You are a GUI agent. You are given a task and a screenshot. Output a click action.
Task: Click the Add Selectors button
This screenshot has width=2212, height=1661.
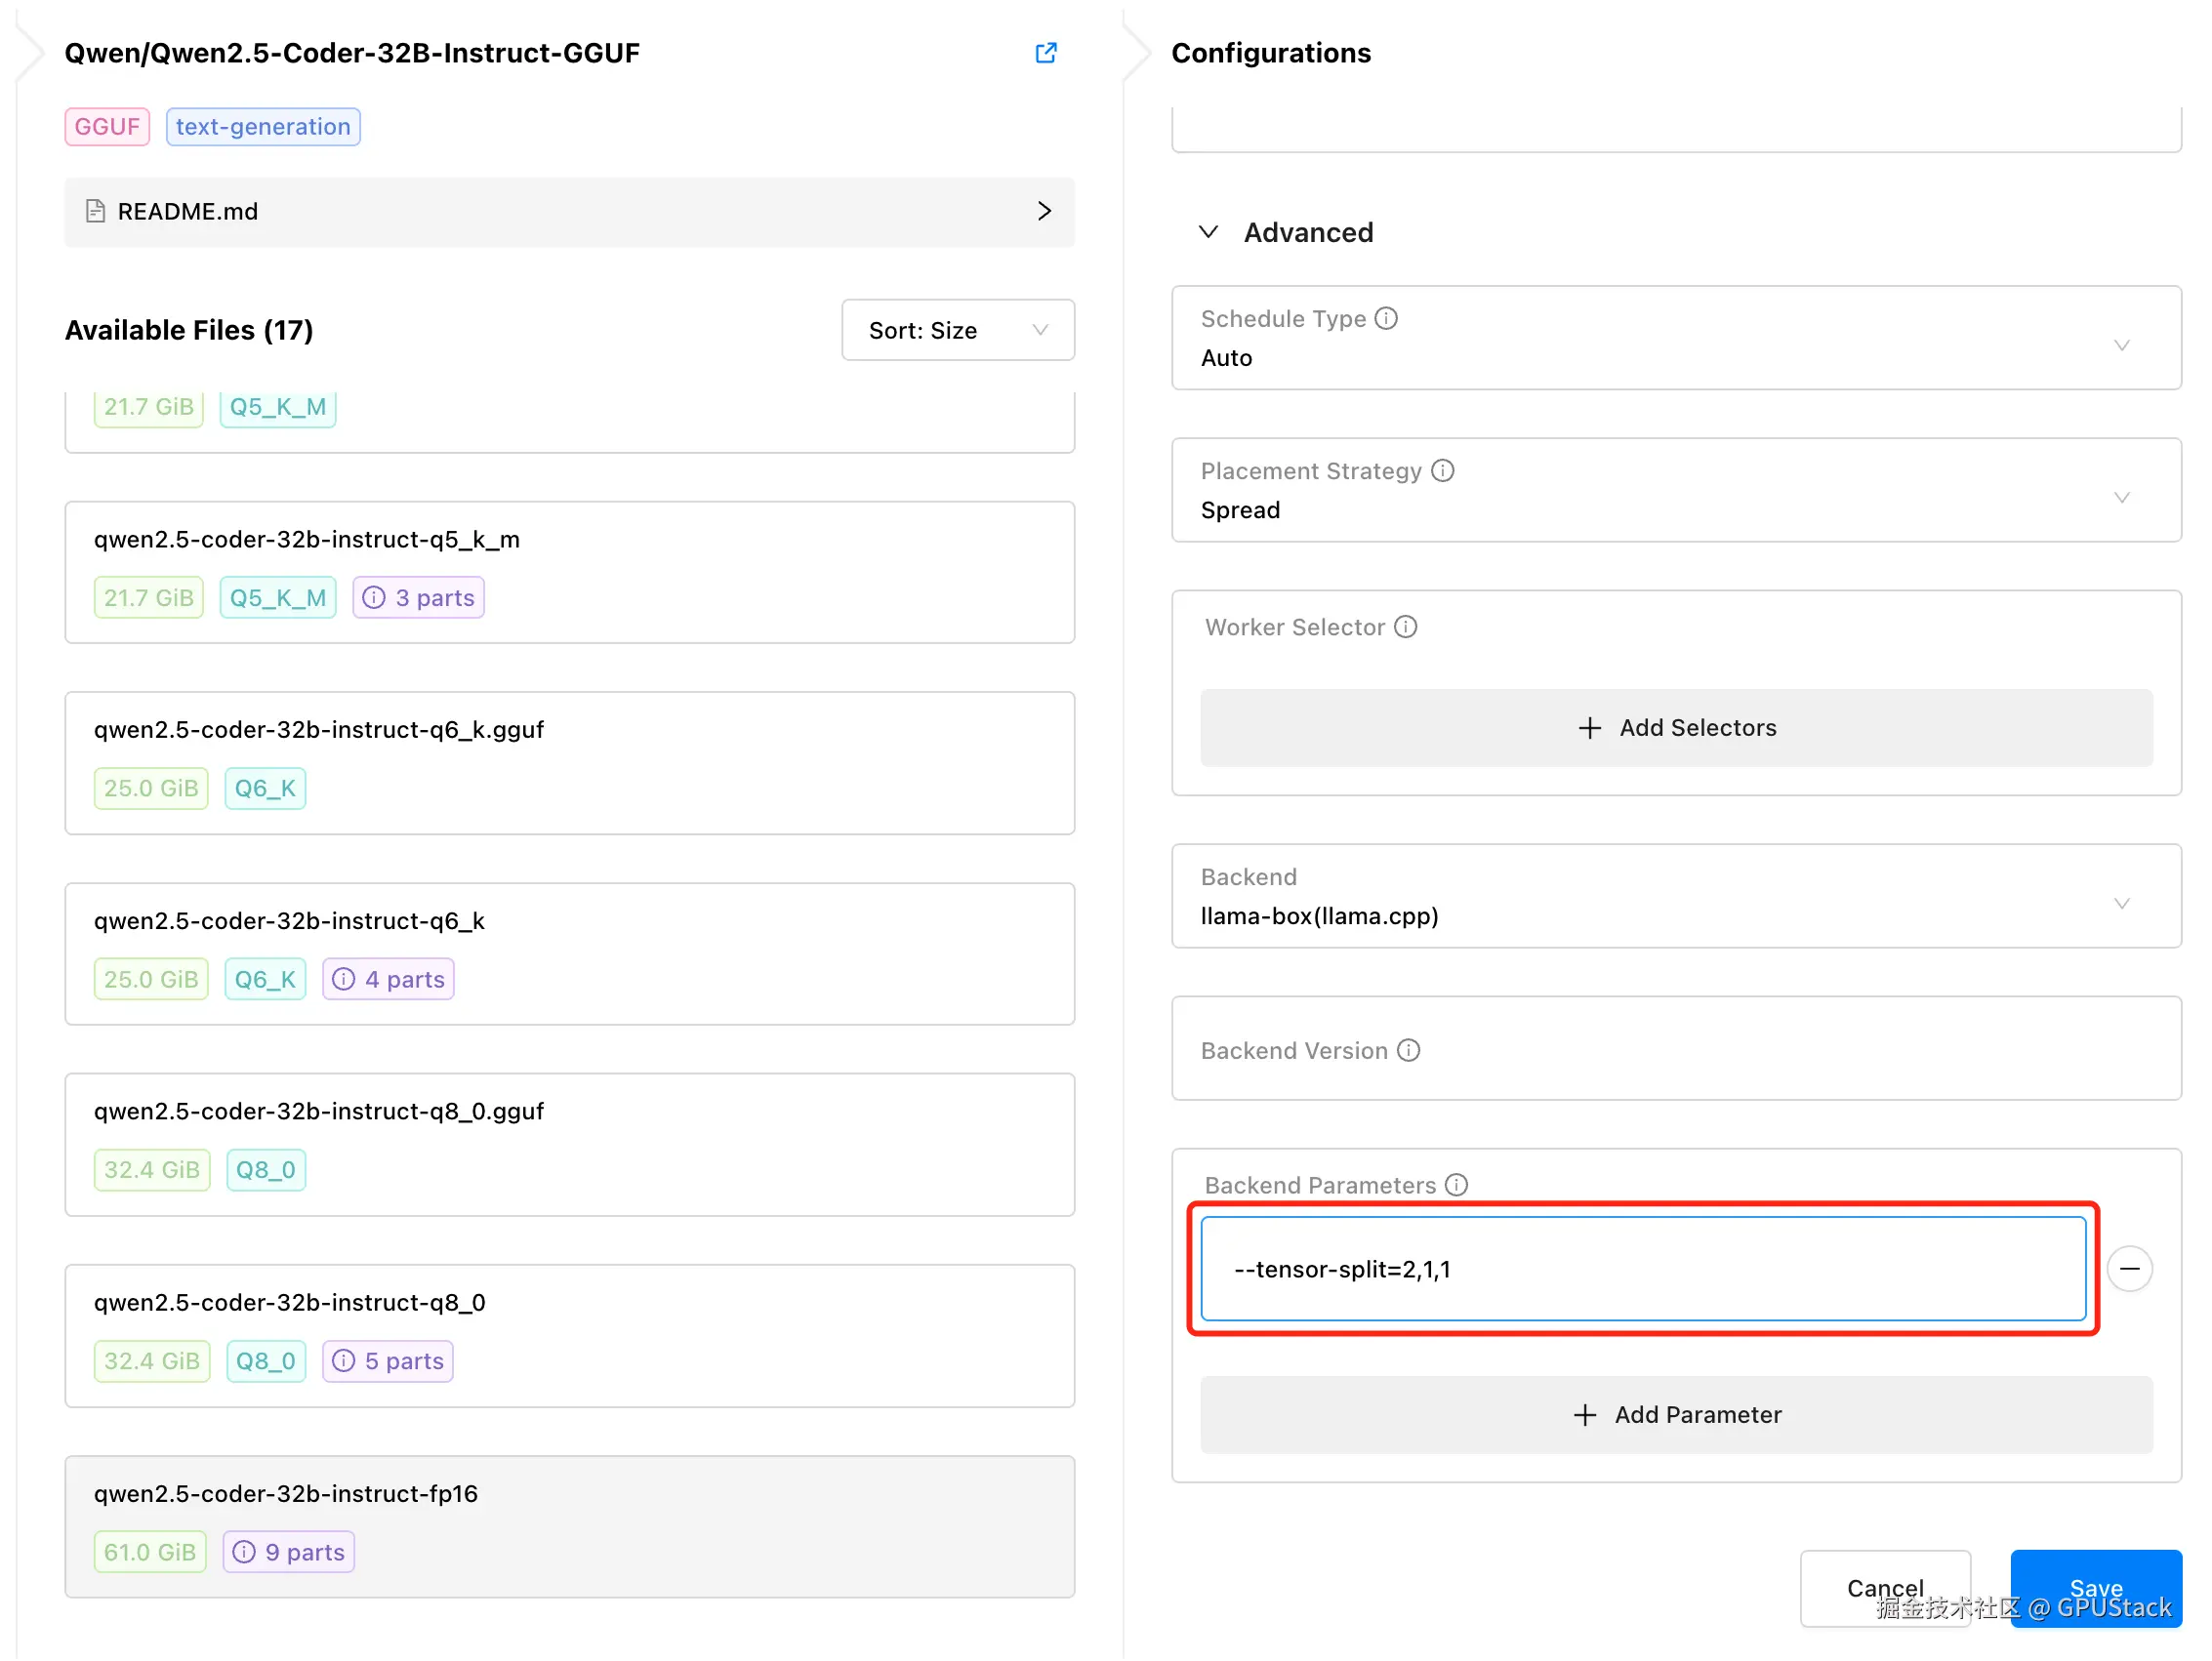coord(1676,728)
